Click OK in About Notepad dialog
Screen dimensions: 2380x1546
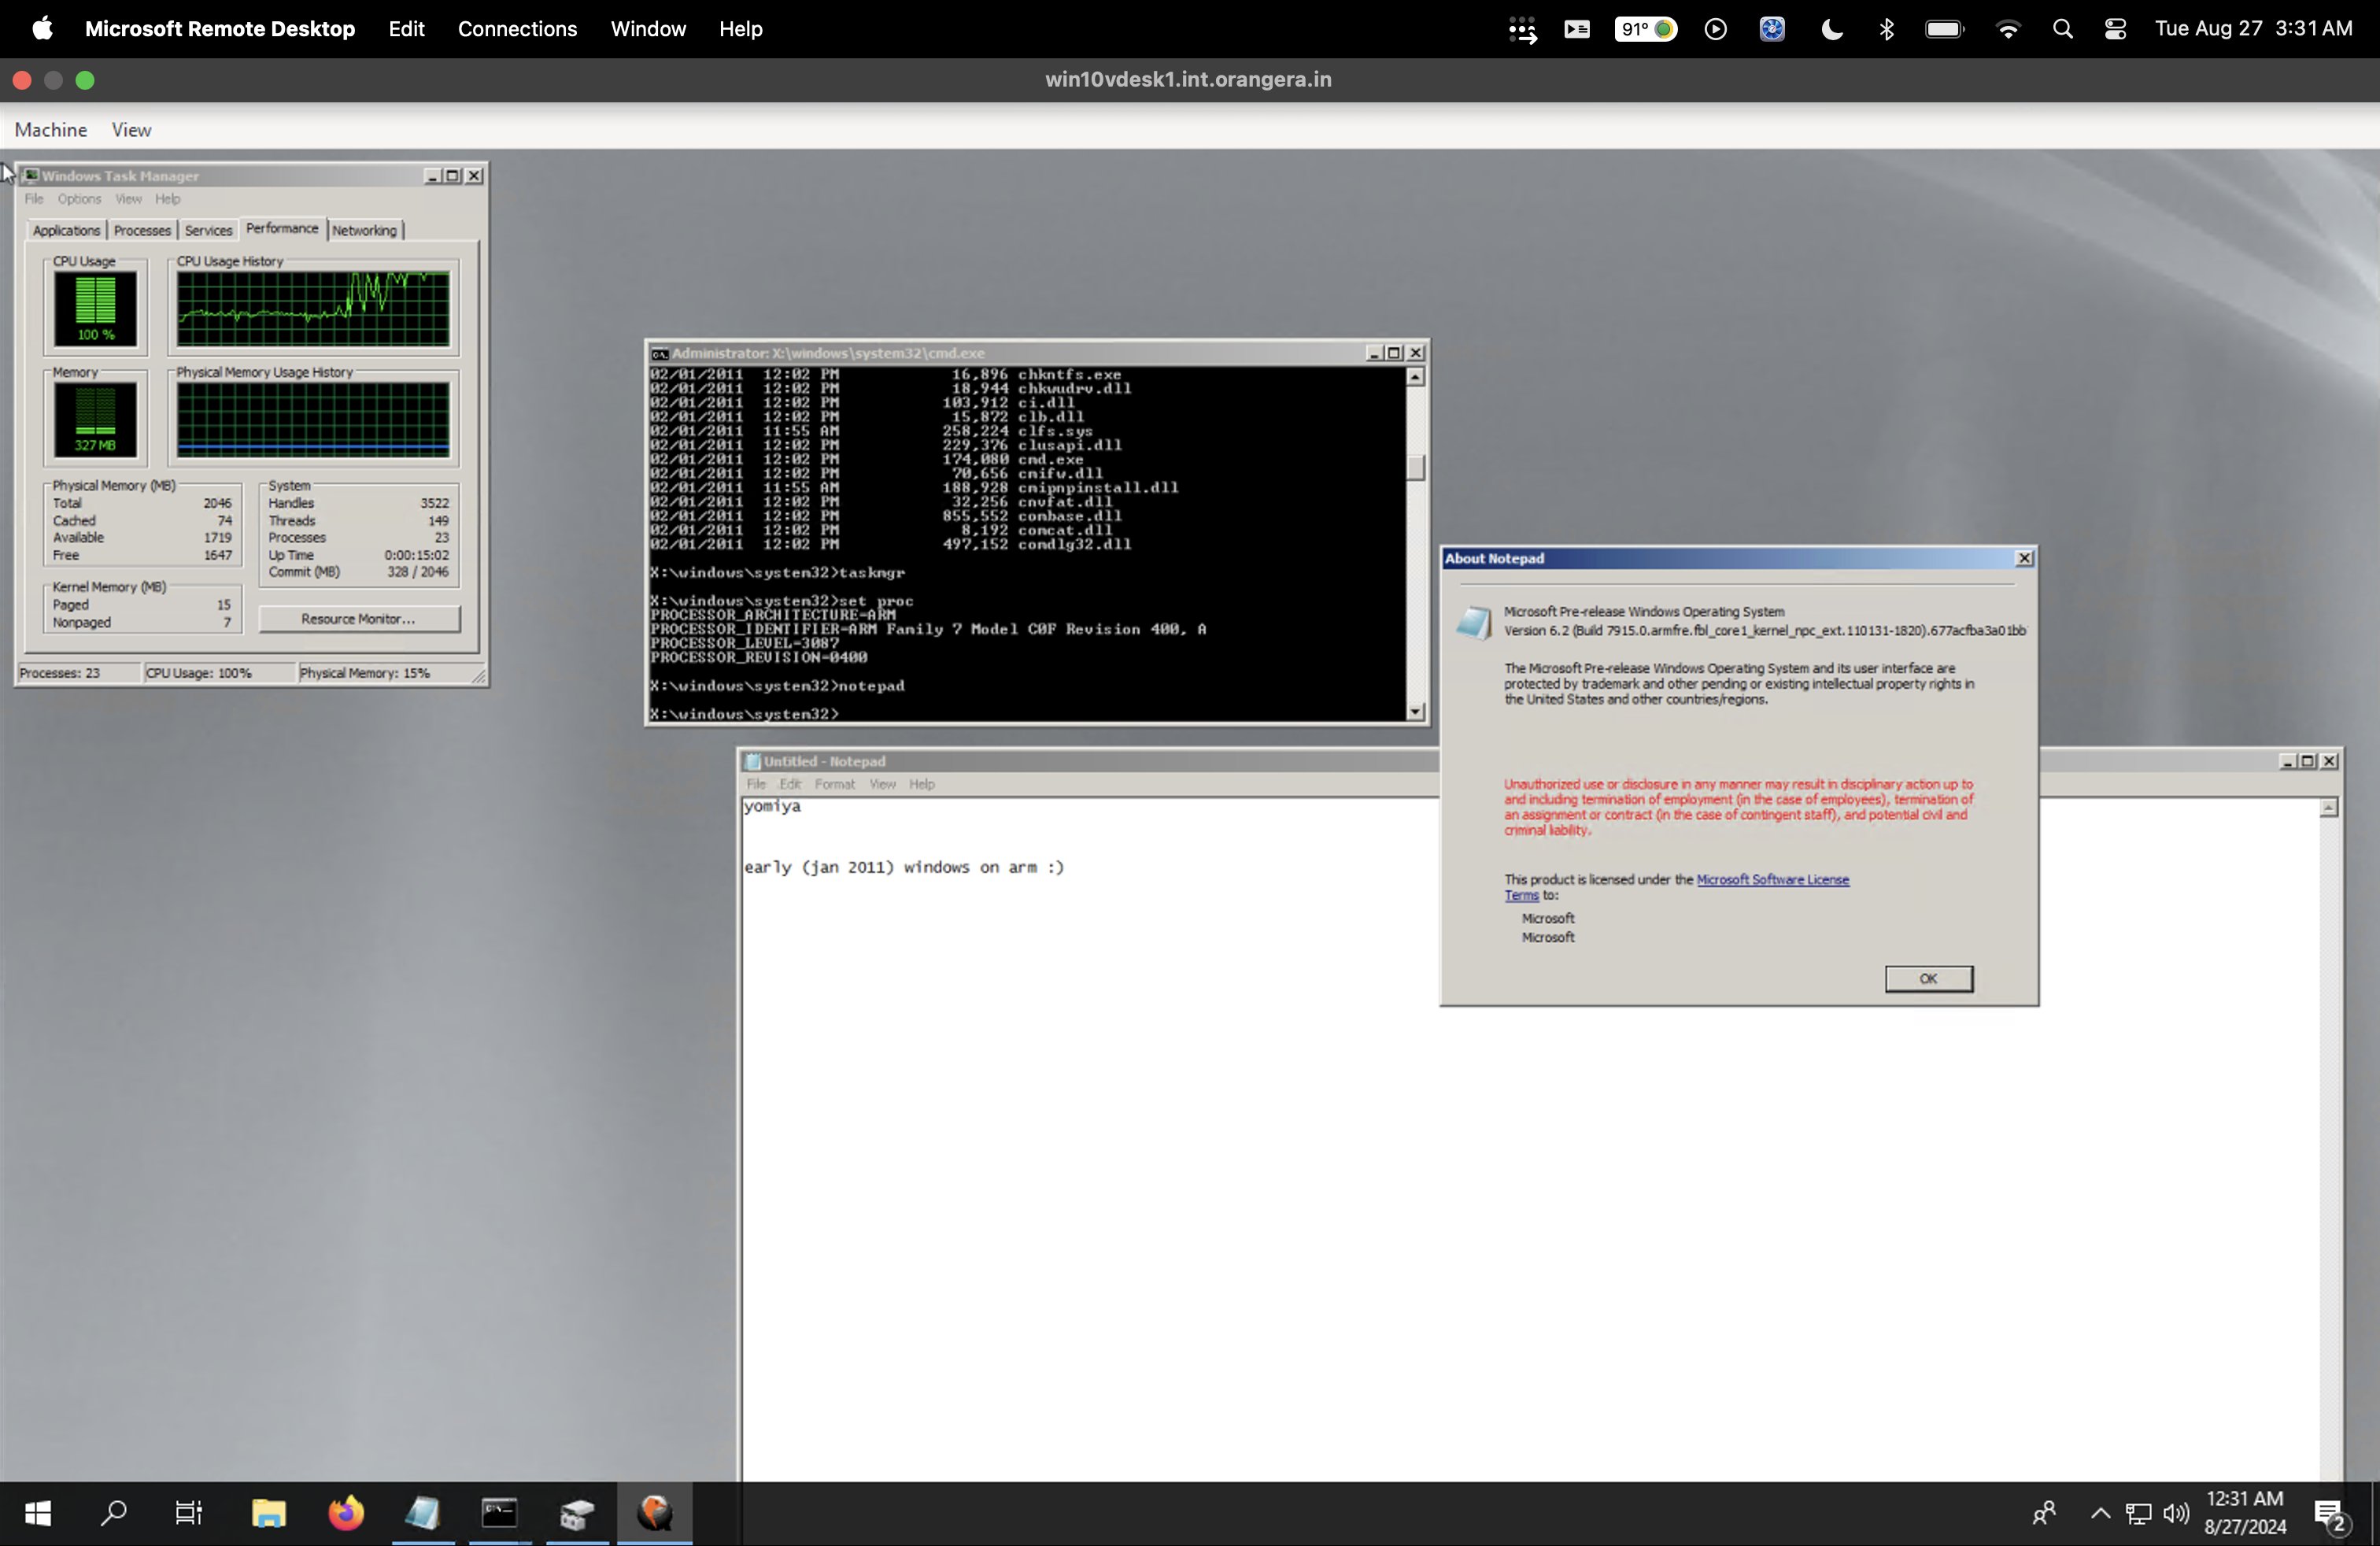(1928, 978)
